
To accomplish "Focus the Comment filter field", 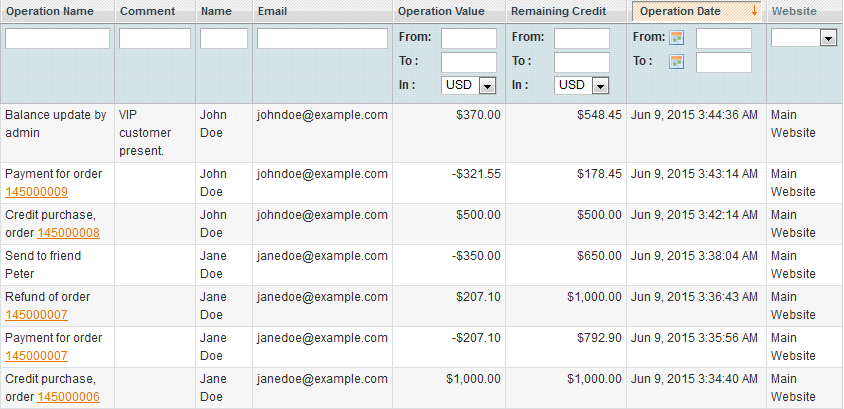I will point(155,38).
